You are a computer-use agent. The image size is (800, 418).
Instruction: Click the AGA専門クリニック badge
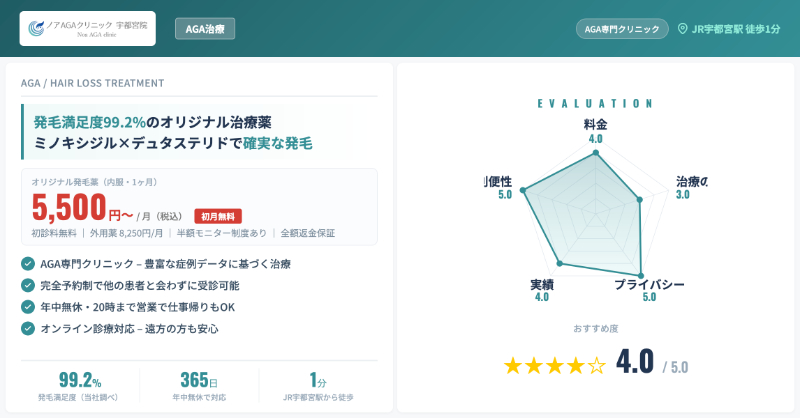click(x=622, y=29)
